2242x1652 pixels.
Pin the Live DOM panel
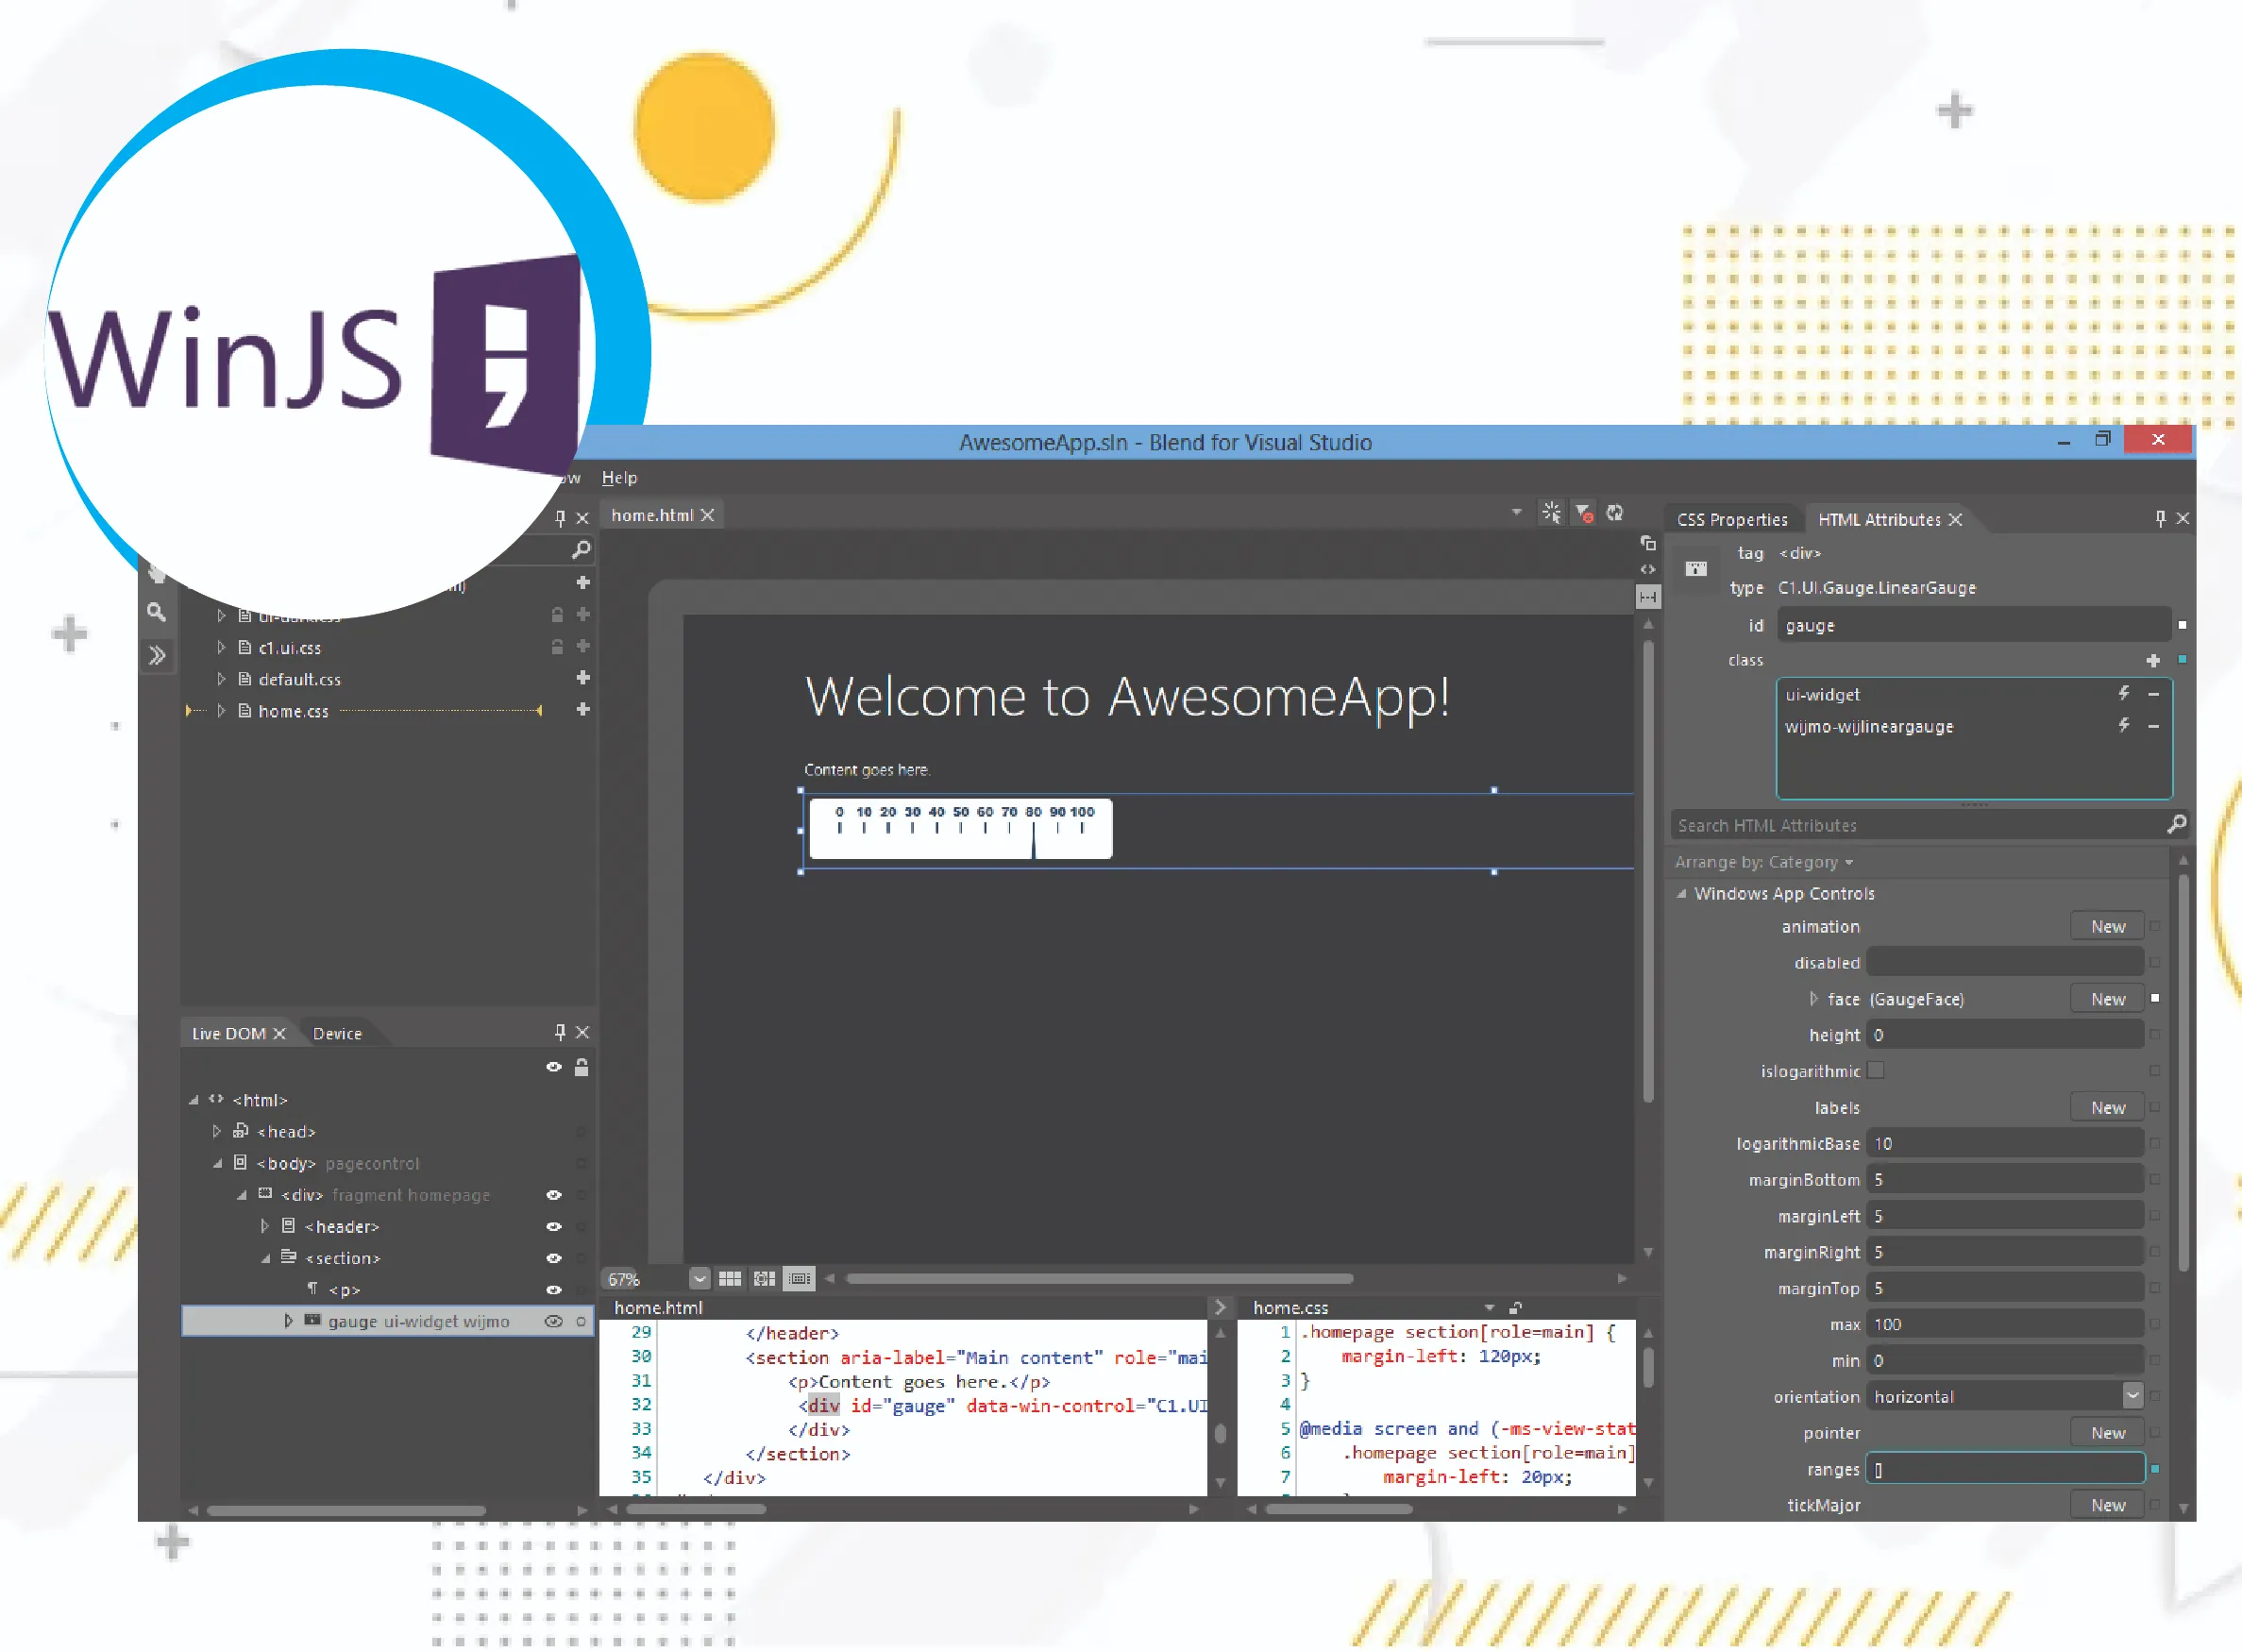(x=560, y=1032)
